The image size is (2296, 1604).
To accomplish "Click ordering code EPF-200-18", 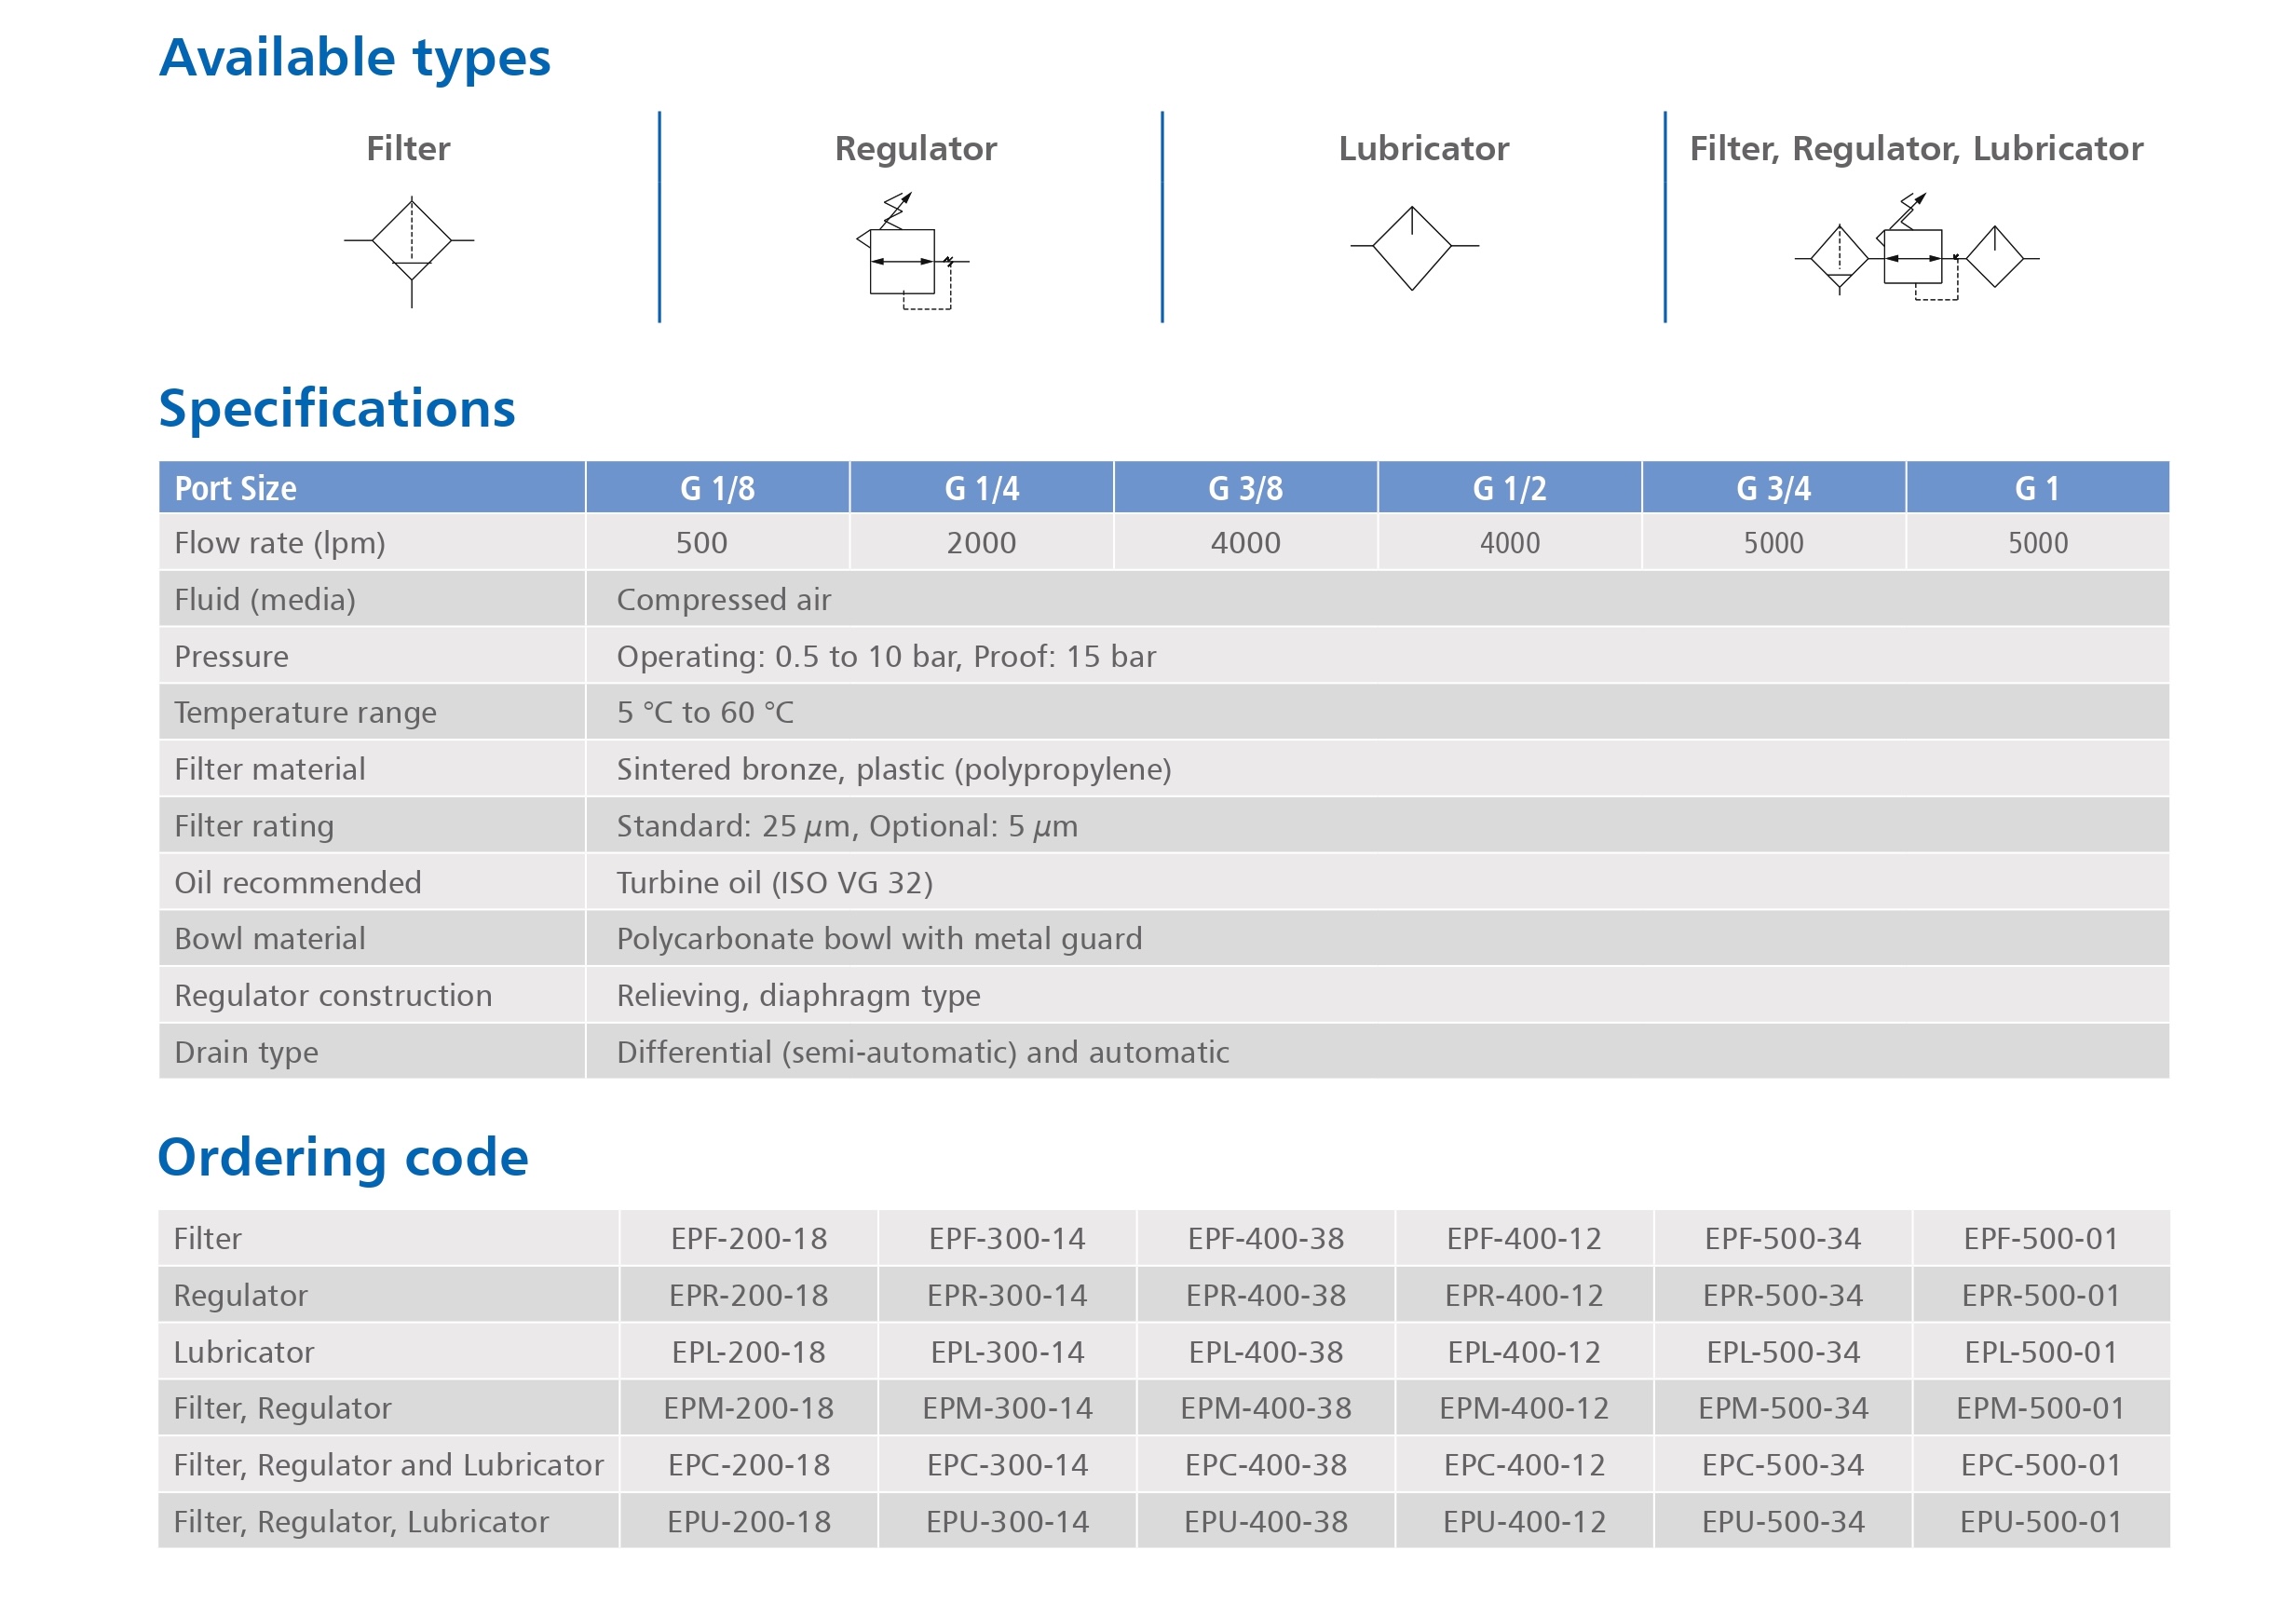I will (x=749, y=1238).
